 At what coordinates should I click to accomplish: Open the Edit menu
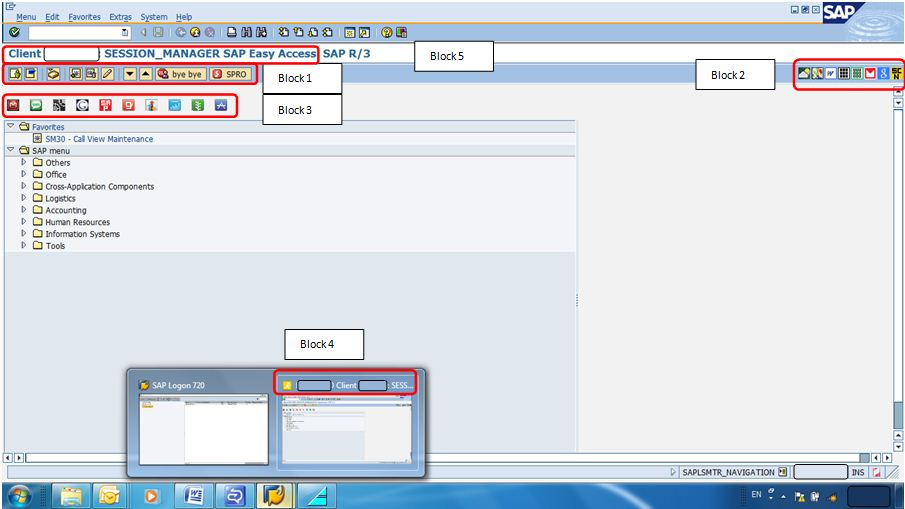tap(53, 17)
